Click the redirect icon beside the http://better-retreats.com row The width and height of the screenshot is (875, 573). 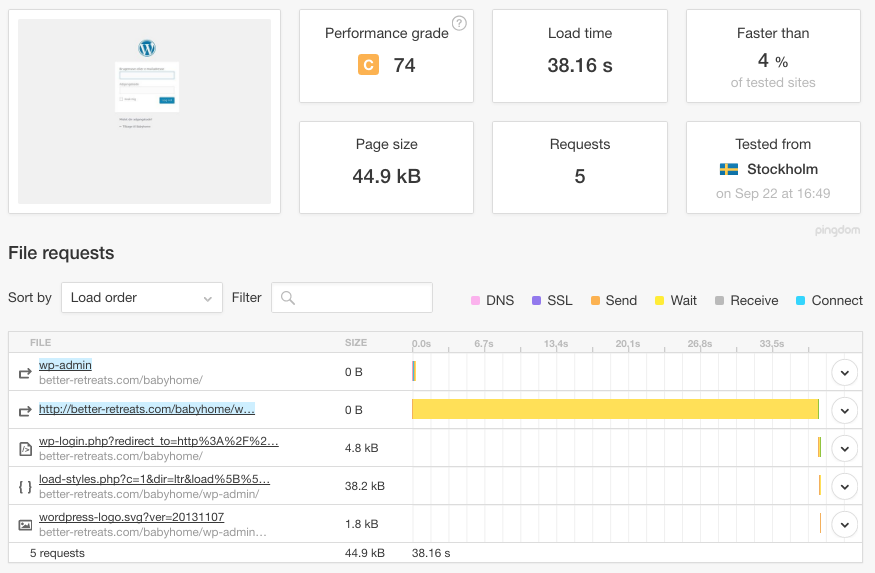pos(25,410)
